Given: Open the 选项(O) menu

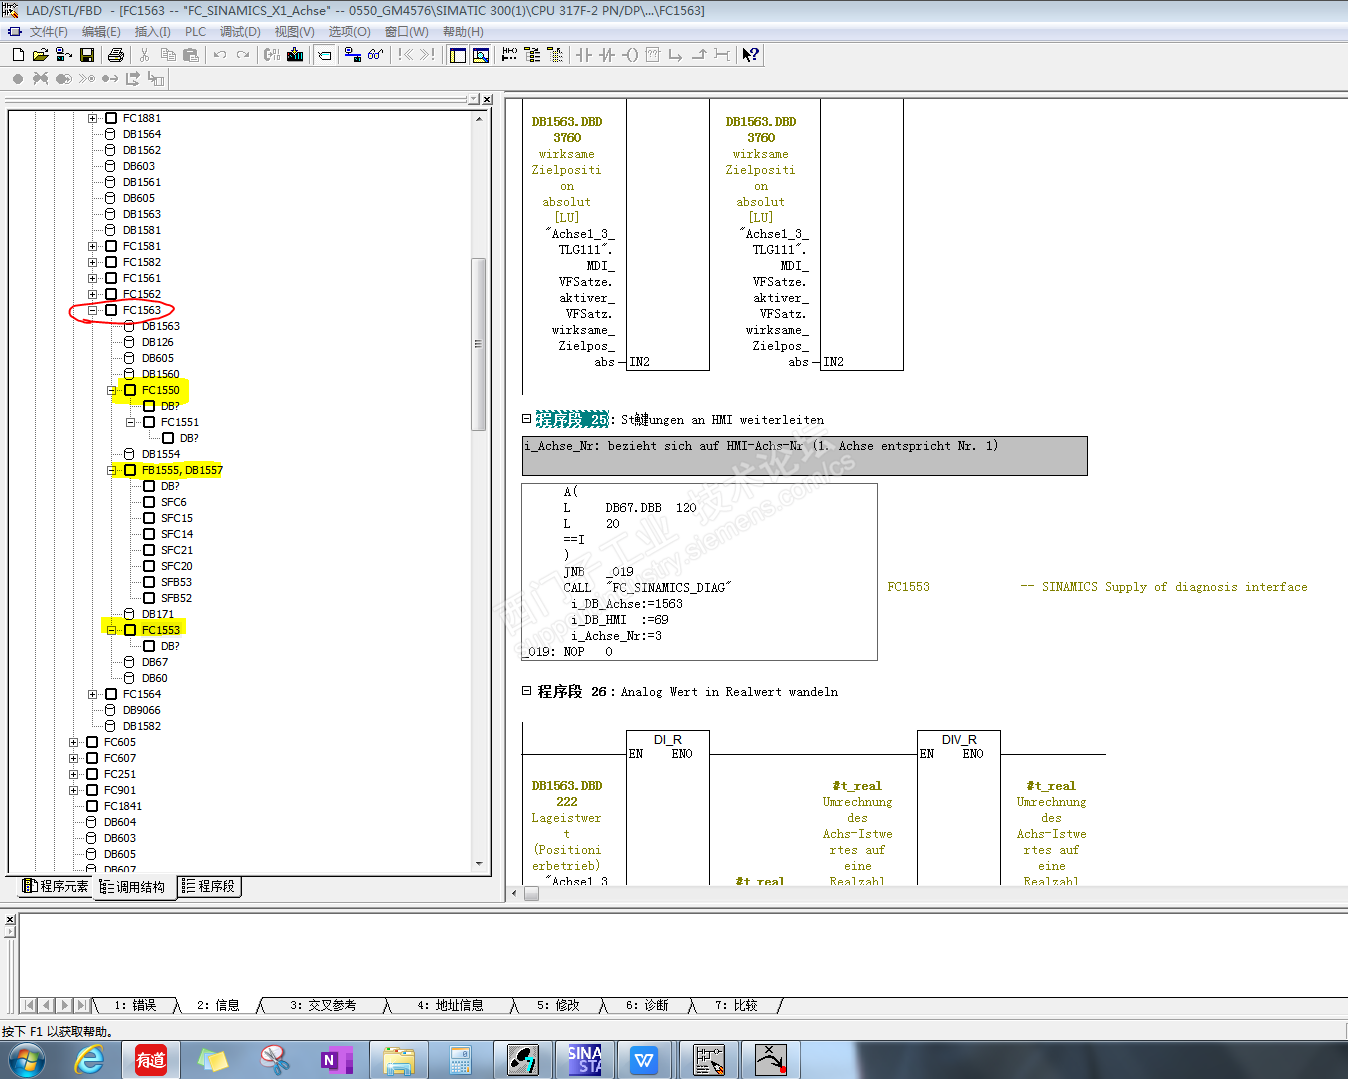Looking at the screenshot, I should coord(349,32).
